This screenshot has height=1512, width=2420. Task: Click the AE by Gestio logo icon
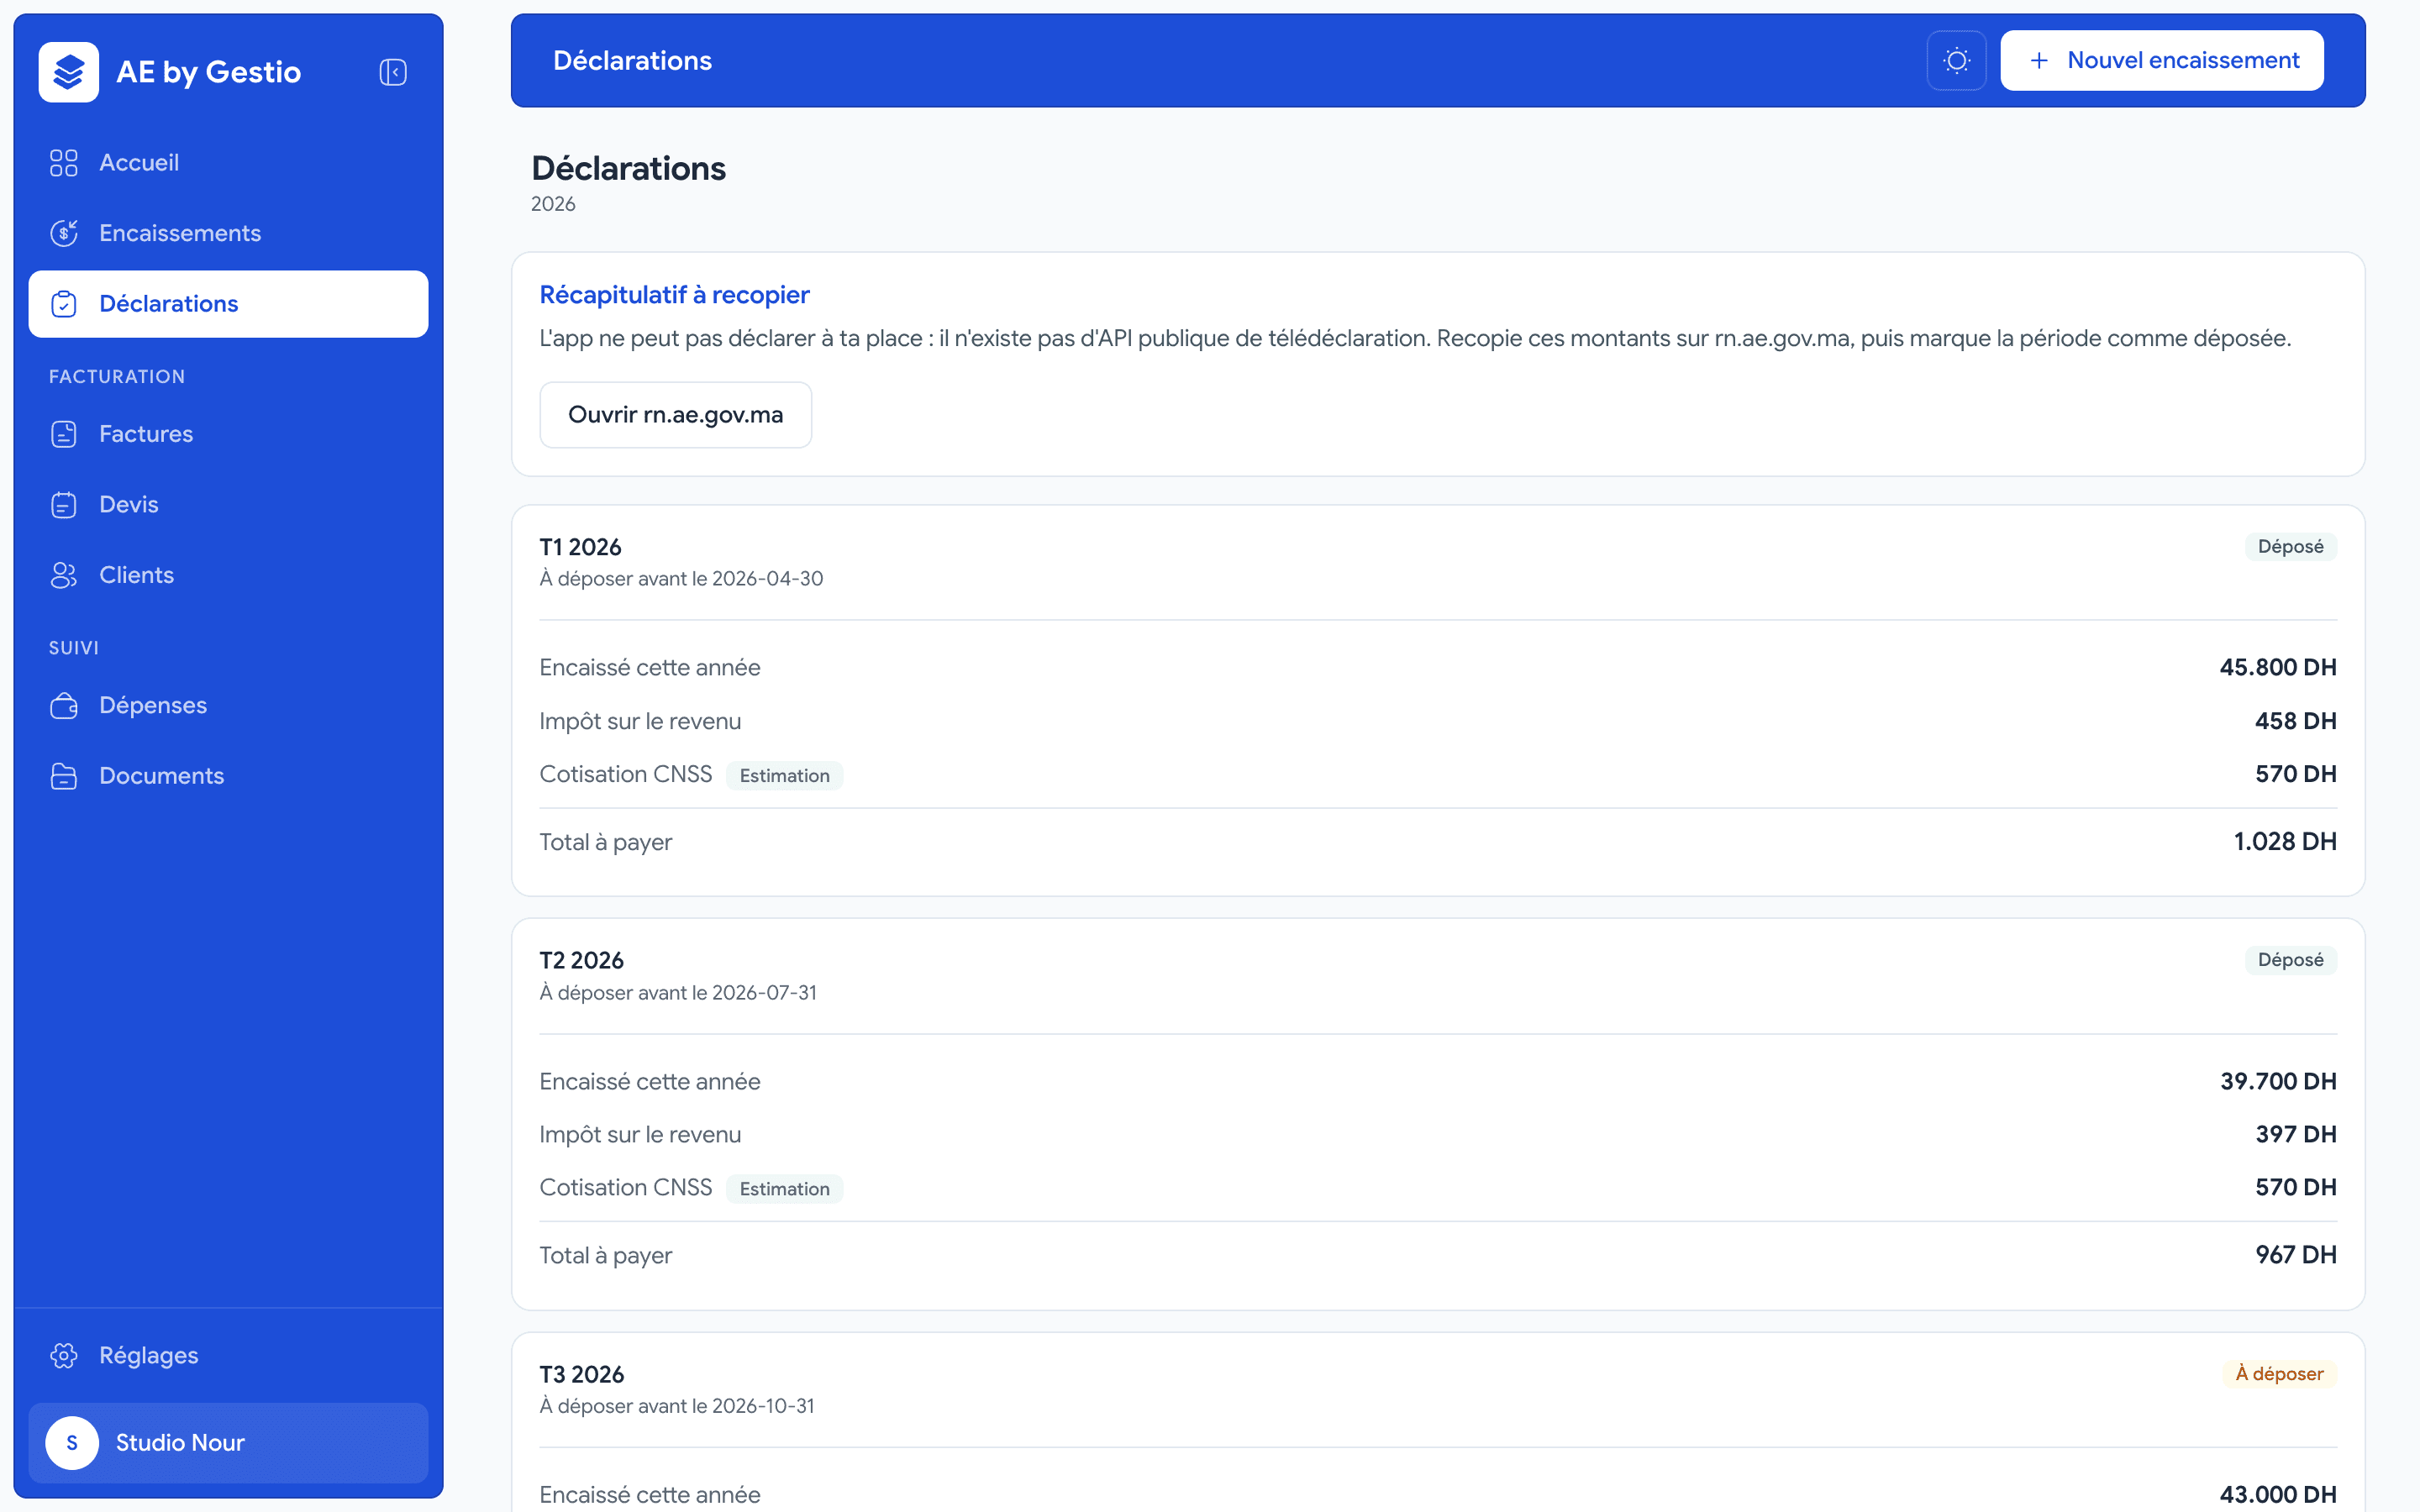pyautogui.click(x=68, y=72)
